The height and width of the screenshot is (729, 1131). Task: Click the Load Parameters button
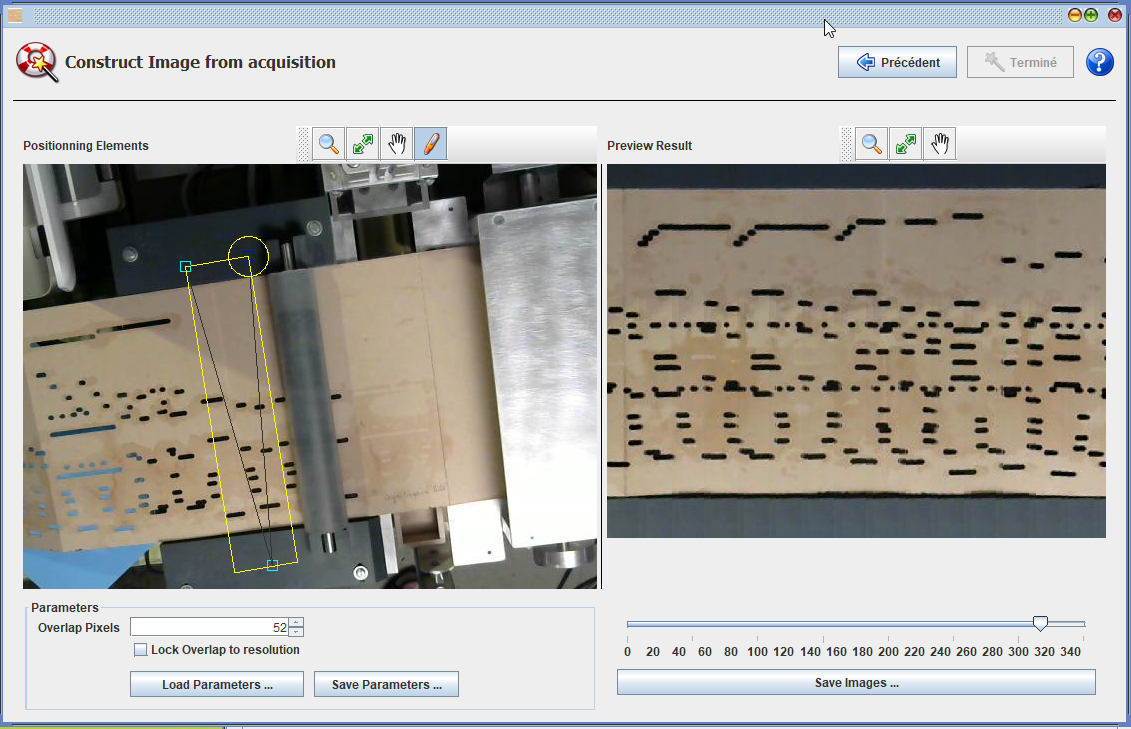pyautogui.click(x=217, y=685)
